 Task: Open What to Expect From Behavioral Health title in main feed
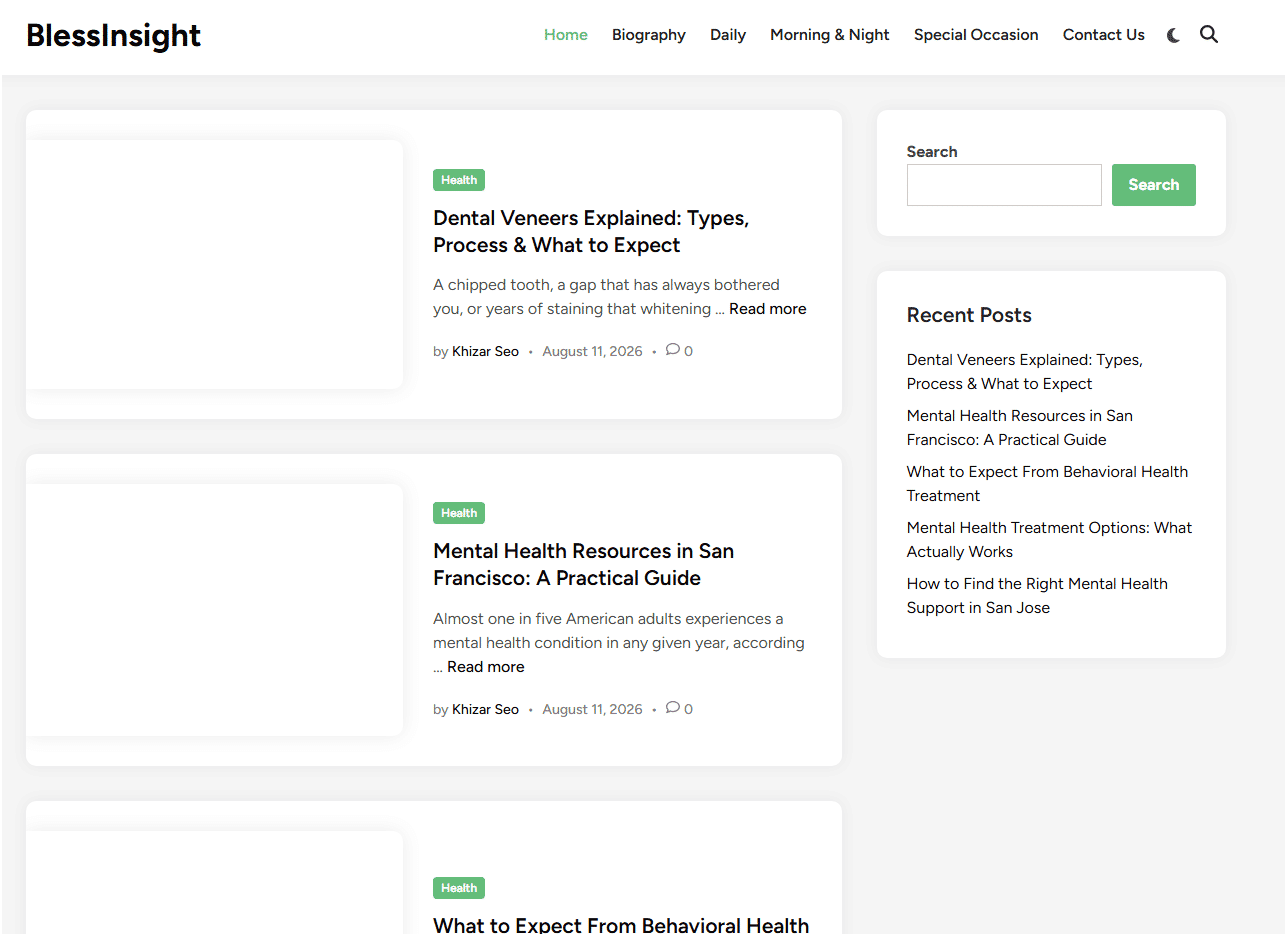click(621, 925)
